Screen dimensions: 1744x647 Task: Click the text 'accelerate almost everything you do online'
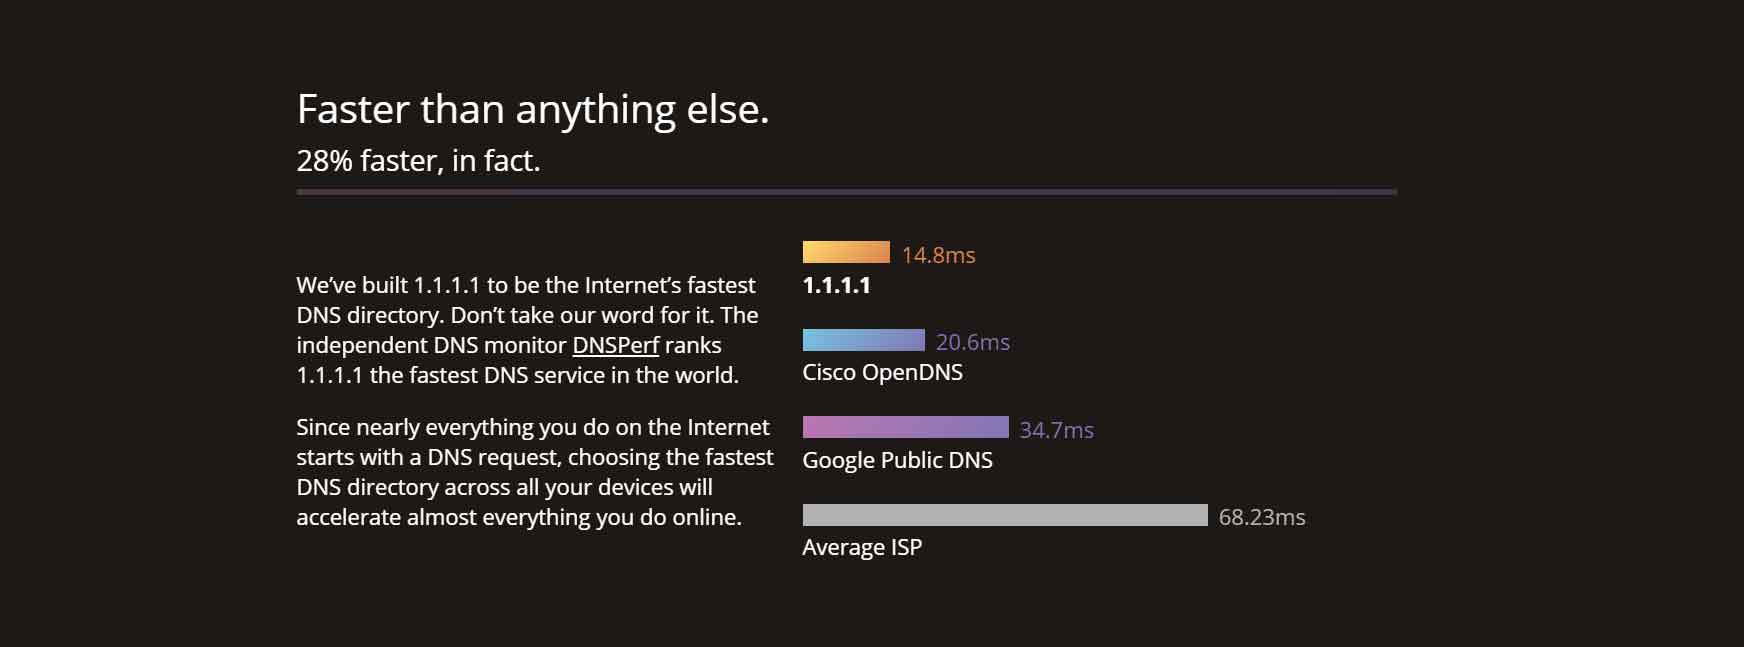517,518
